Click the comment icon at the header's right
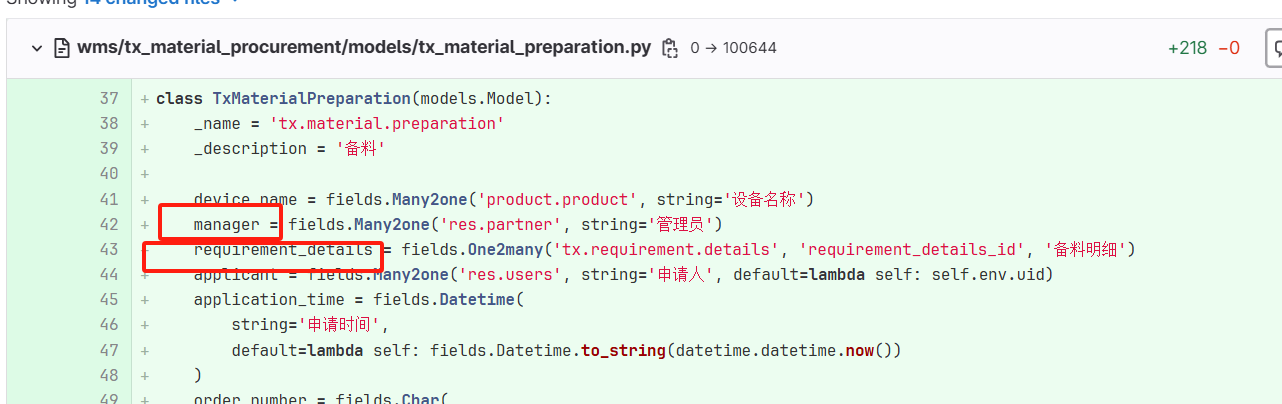This screenshot has width=1282, height=404. (x=1274, y=47)
